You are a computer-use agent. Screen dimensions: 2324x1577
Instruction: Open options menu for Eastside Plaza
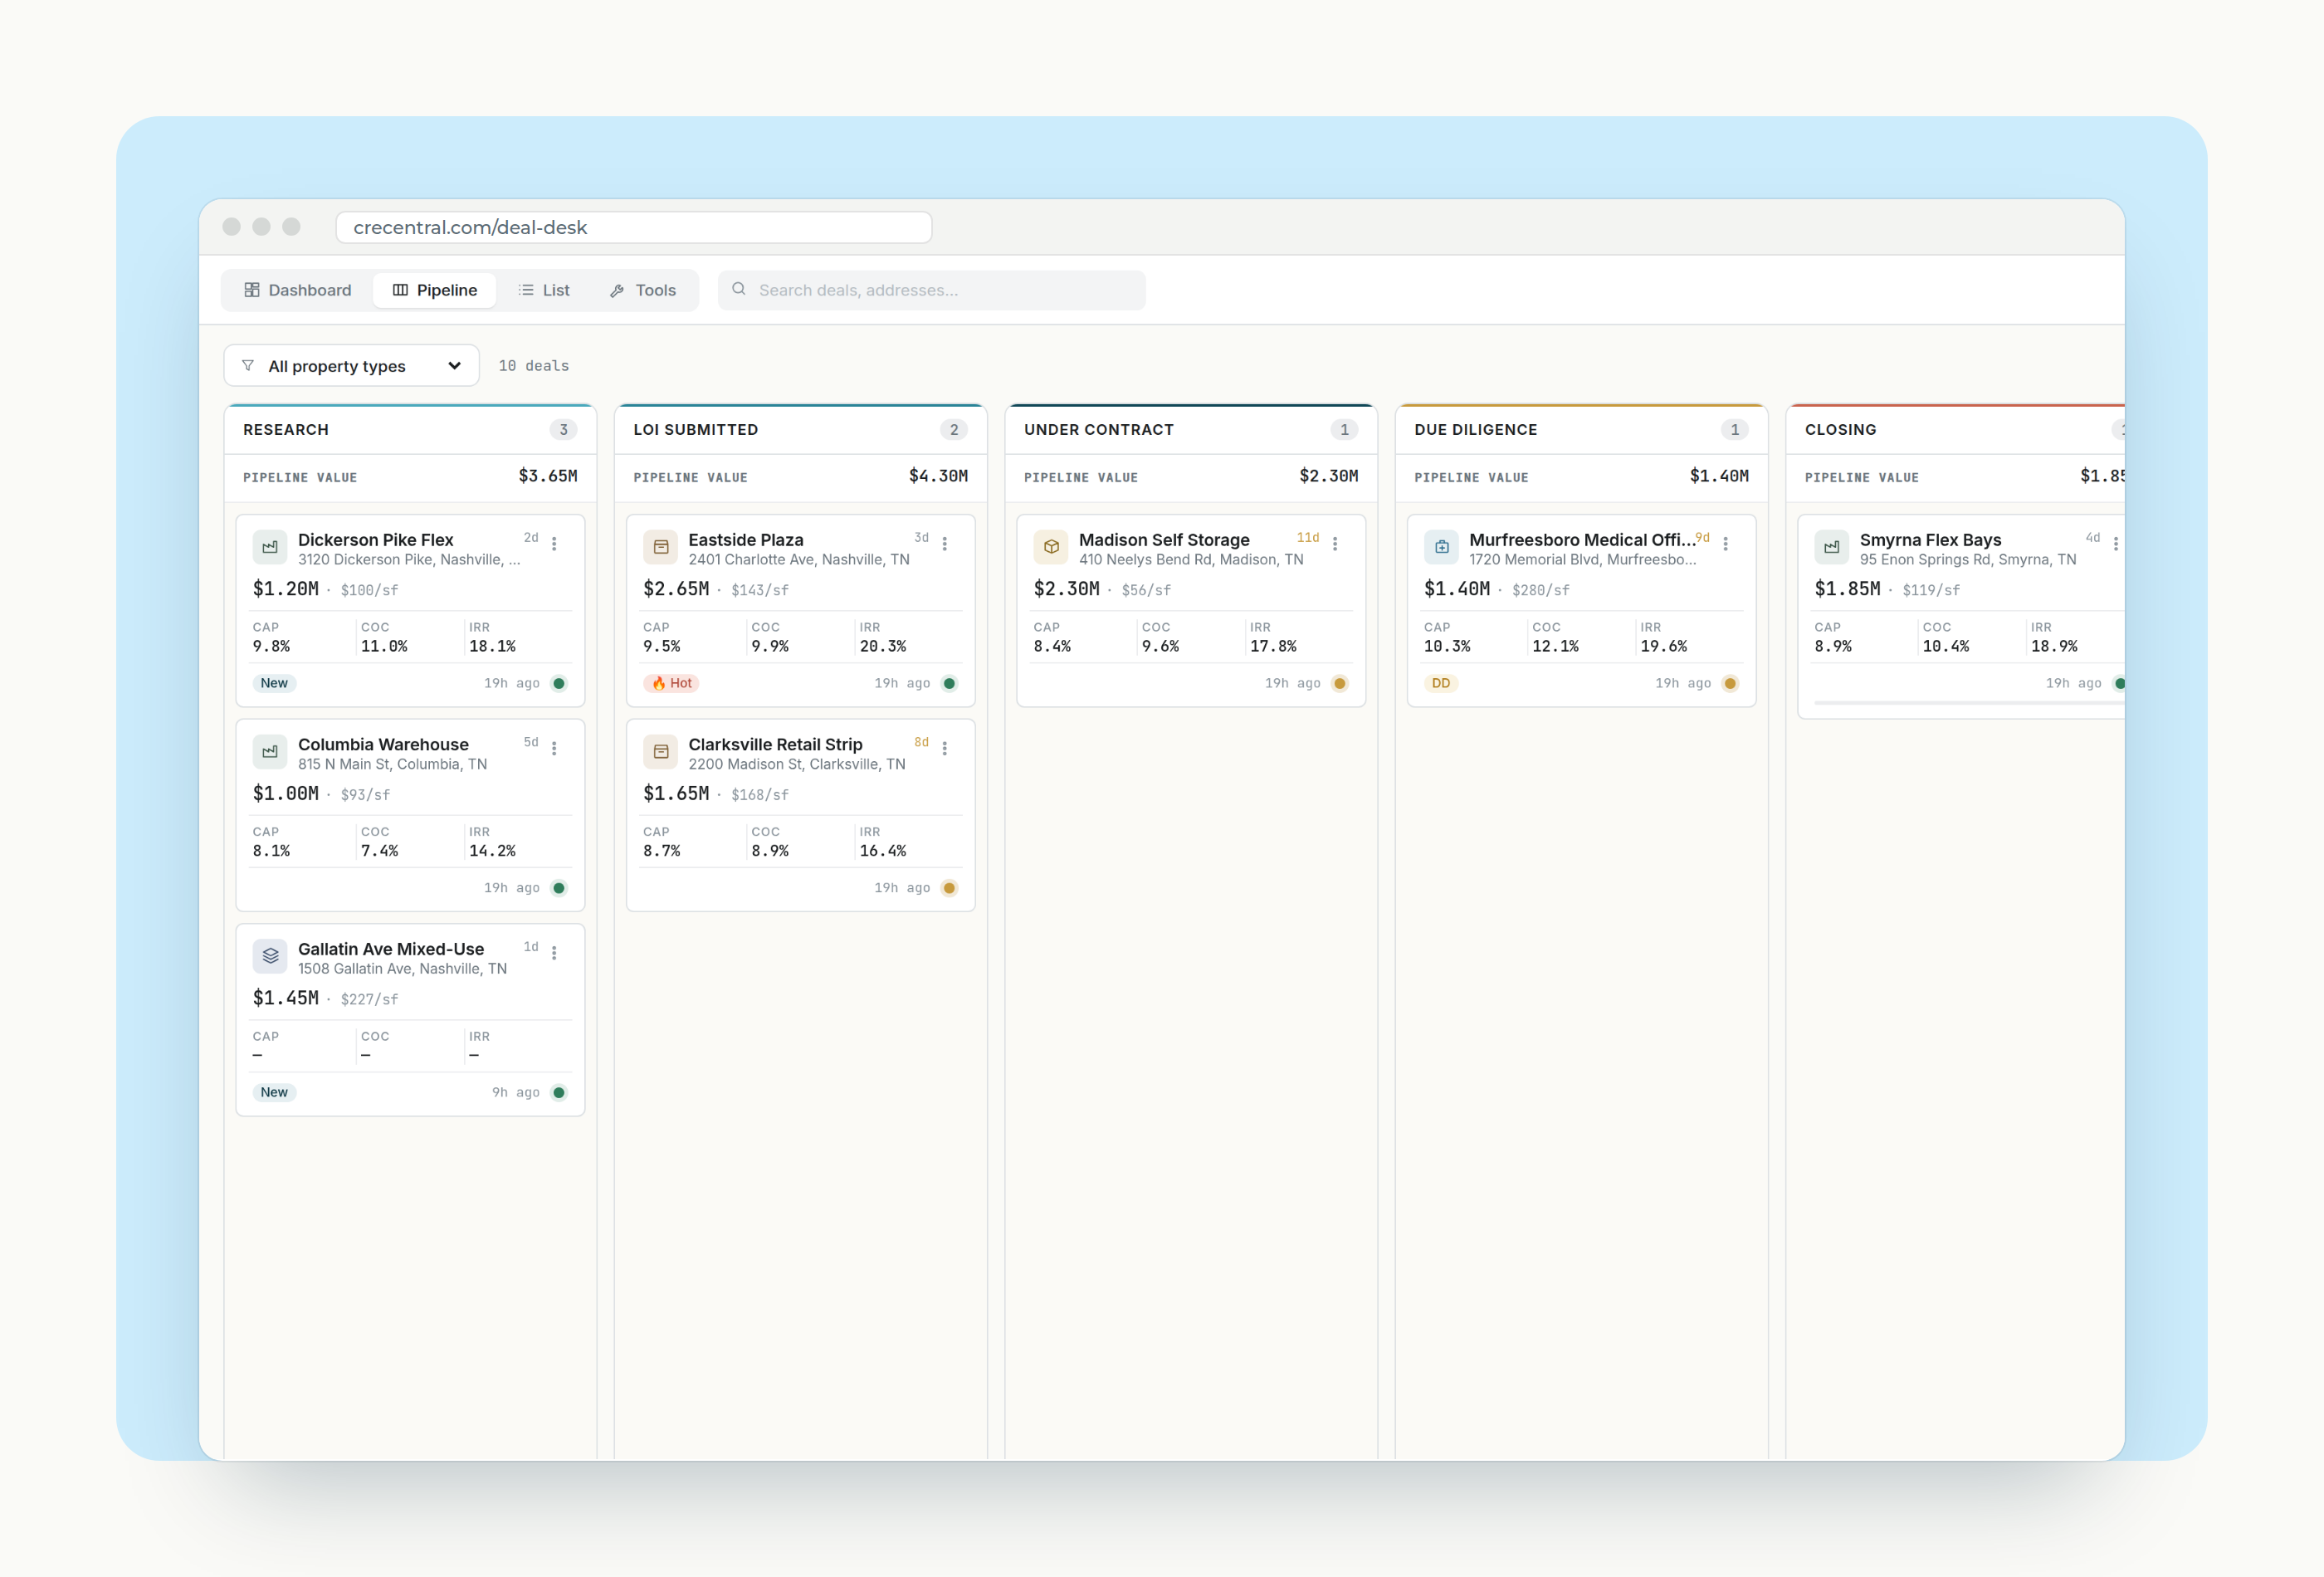[944, 543]
